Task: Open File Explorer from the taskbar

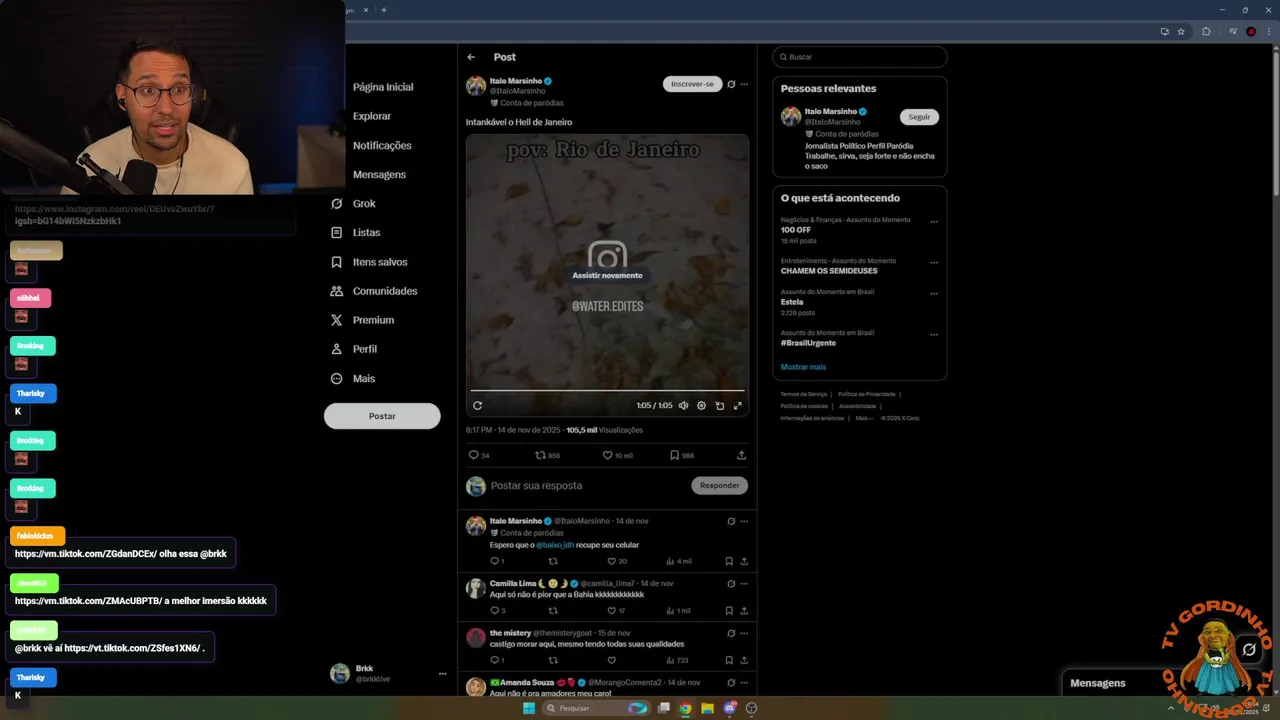Action: (x=707, y=708)
